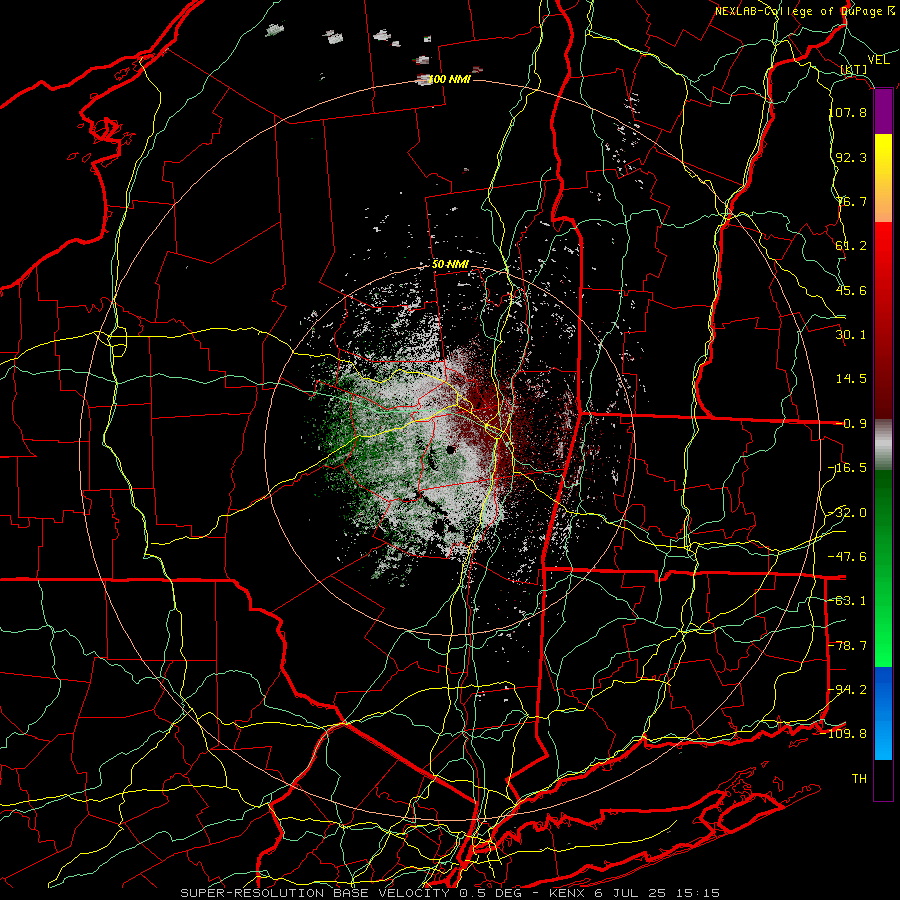Click the 76.7 value on velocity scale

pyautogui.click(x=851, y=201)
